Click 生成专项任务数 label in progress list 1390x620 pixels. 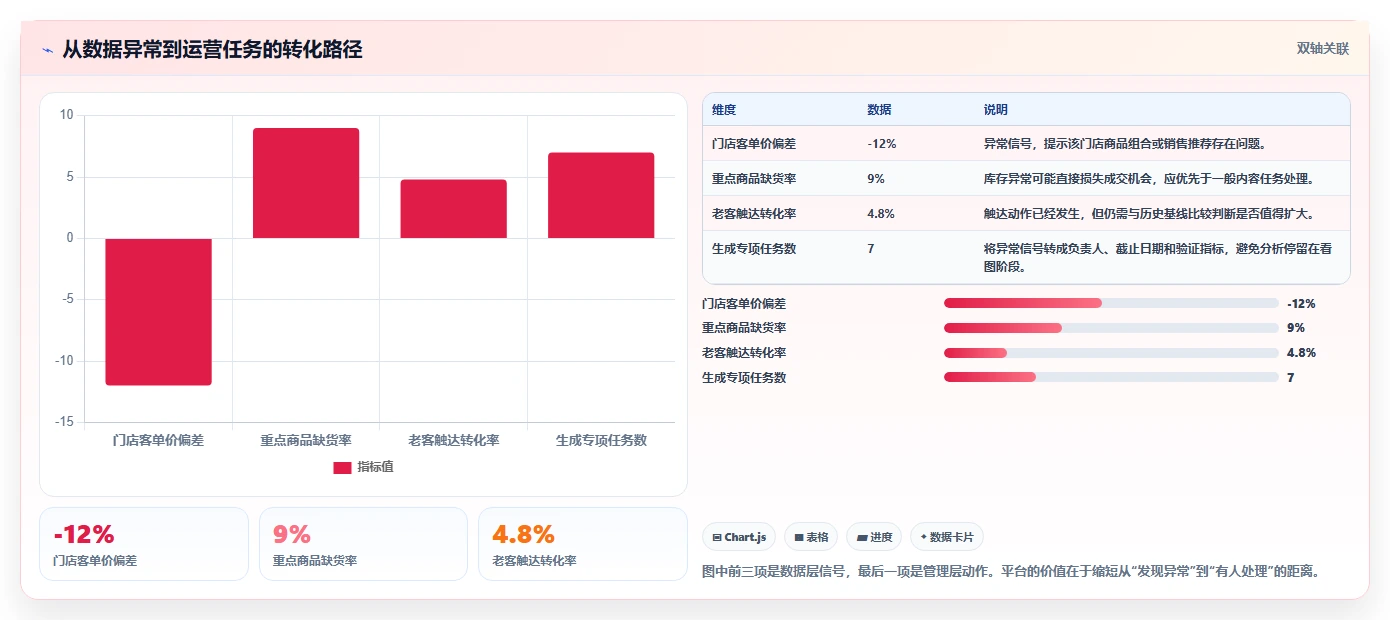tap(744, 378)
